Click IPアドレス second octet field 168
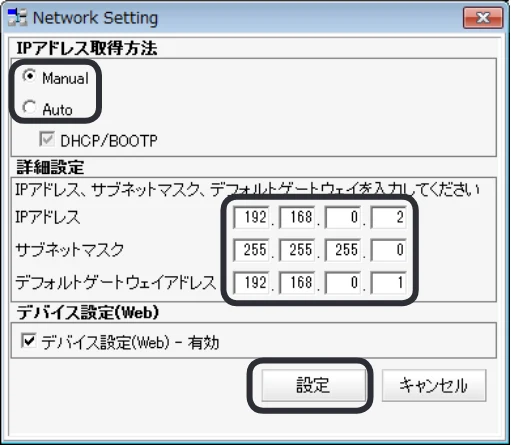 (x=297, y=217)
